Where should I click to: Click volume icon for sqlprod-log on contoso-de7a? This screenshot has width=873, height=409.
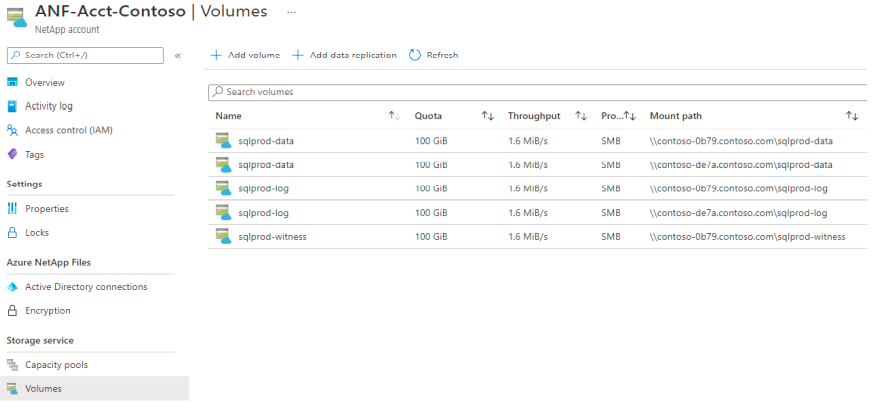(x=223, y=213)
